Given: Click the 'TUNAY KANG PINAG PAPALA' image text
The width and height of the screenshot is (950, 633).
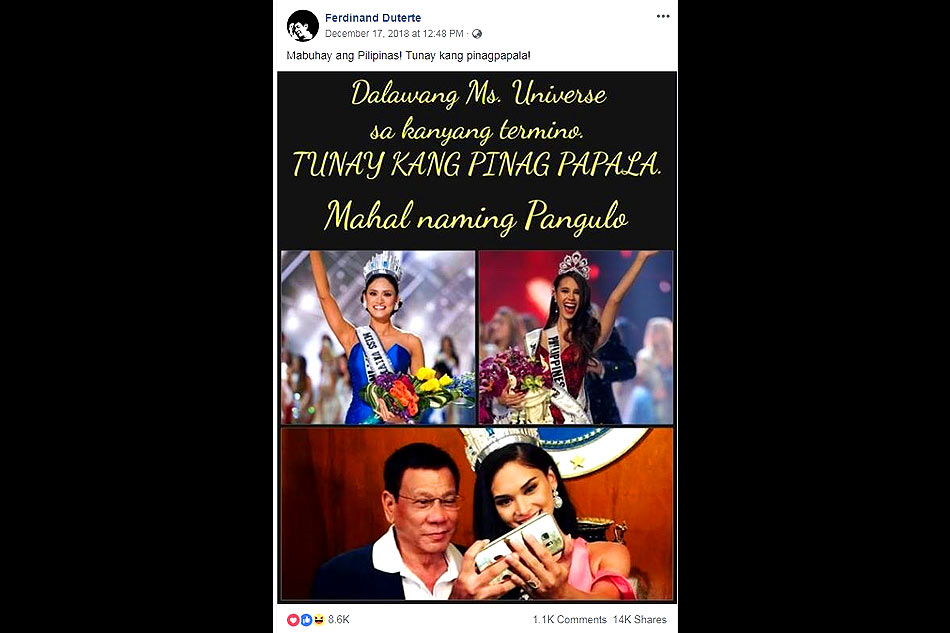Looking at the screenshot, I should coord(476,164).
